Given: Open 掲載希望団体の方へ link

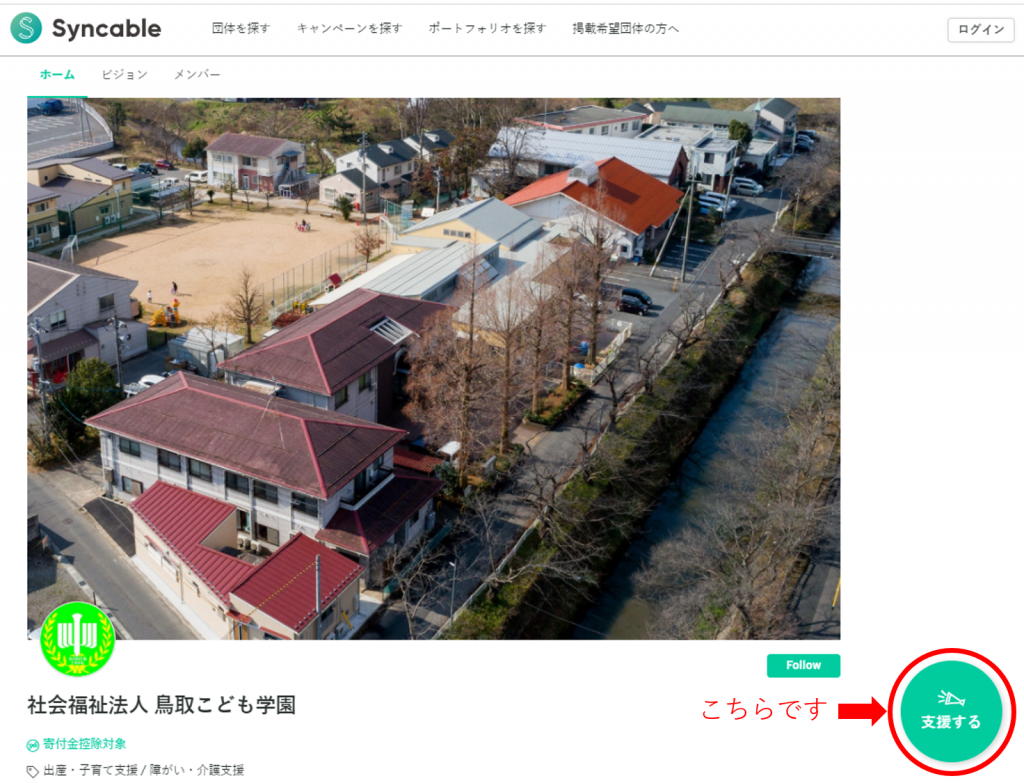Looking at the screenshot, I should pos(626,29).
